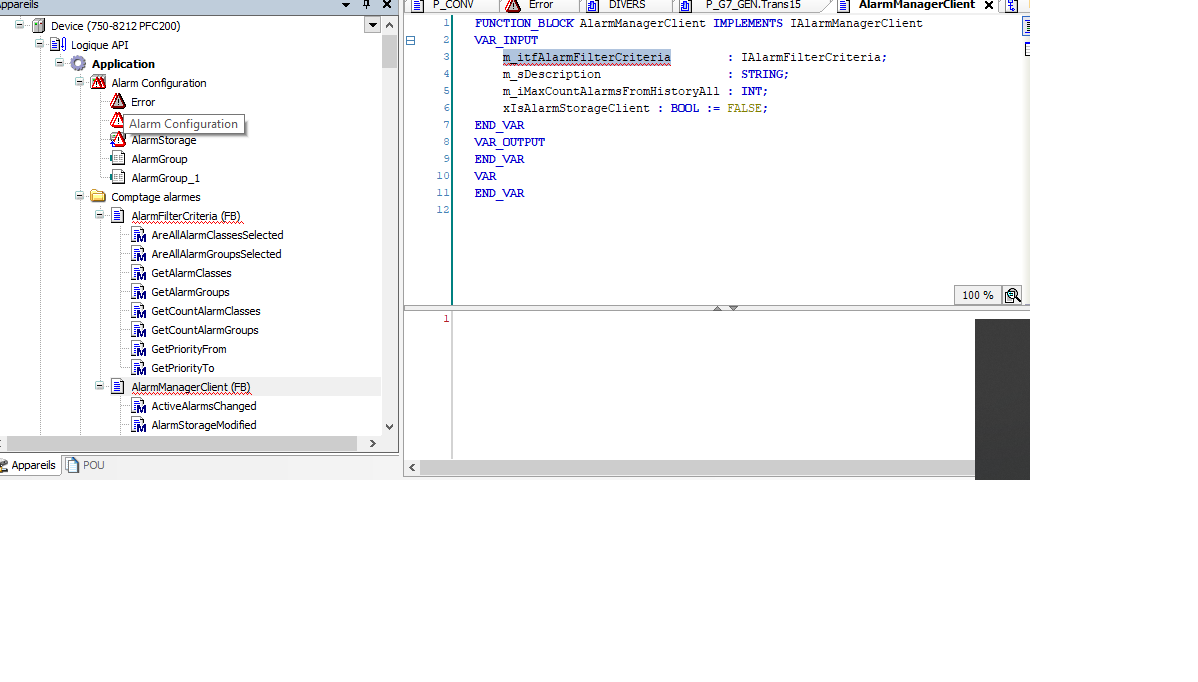Collapse the Alarm Configuration tree node
The height and width of the screenshot is (682, 1198).
tap(80, 83)
